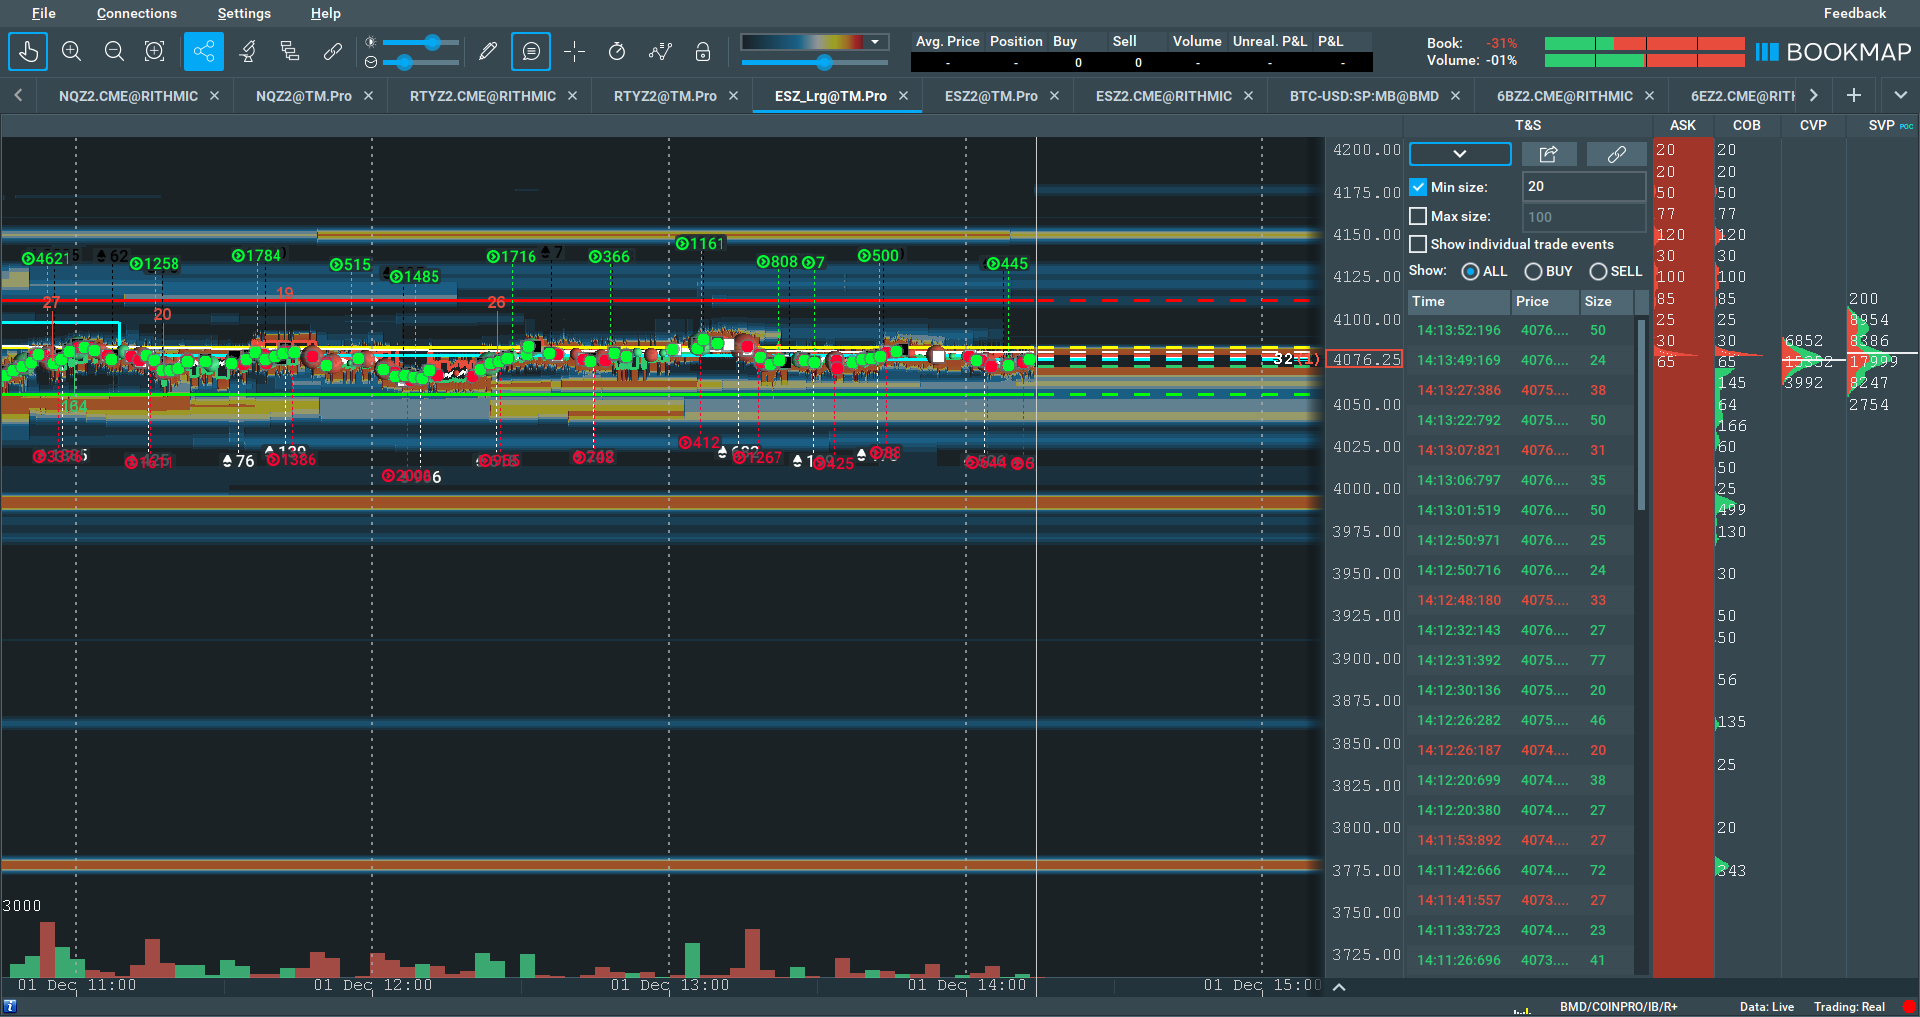This screenshot has width=1920, height=1017.
Task: Close the BTC-USD:SP:MB@BMD tab
Action: click(x=1456, y=96)
